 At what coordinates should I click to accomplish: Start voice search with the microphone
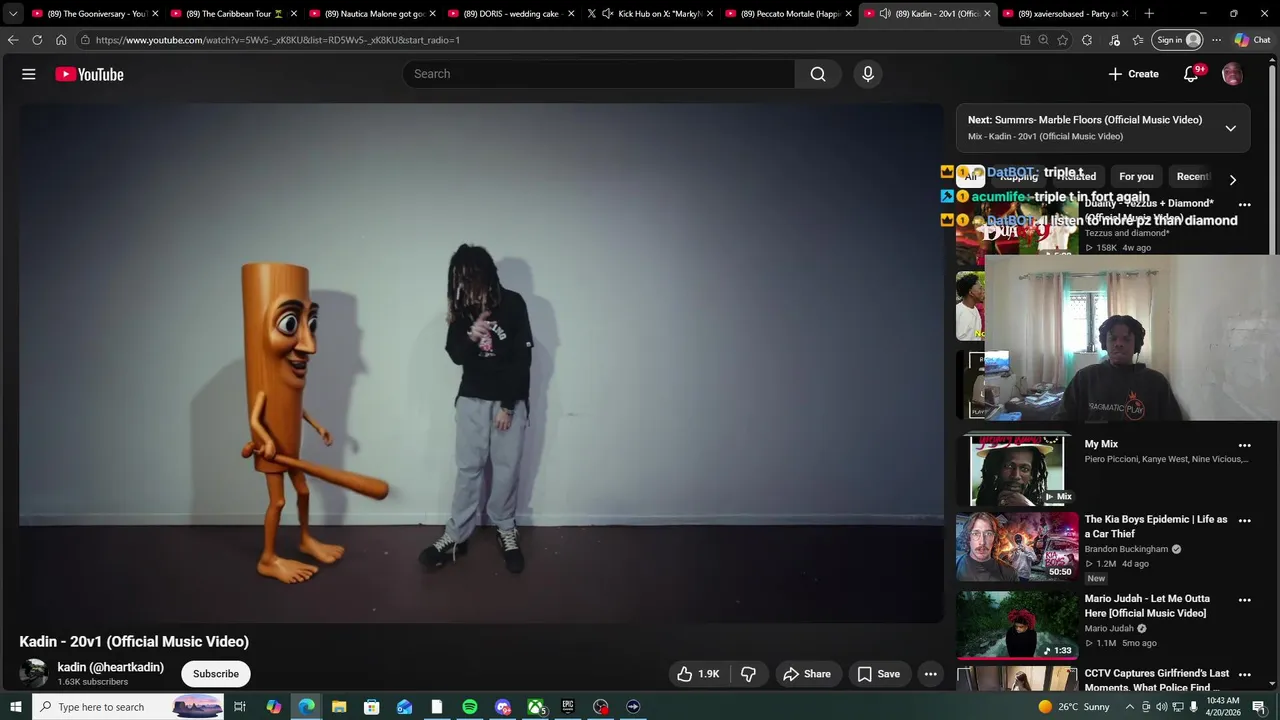coord(868,74)
